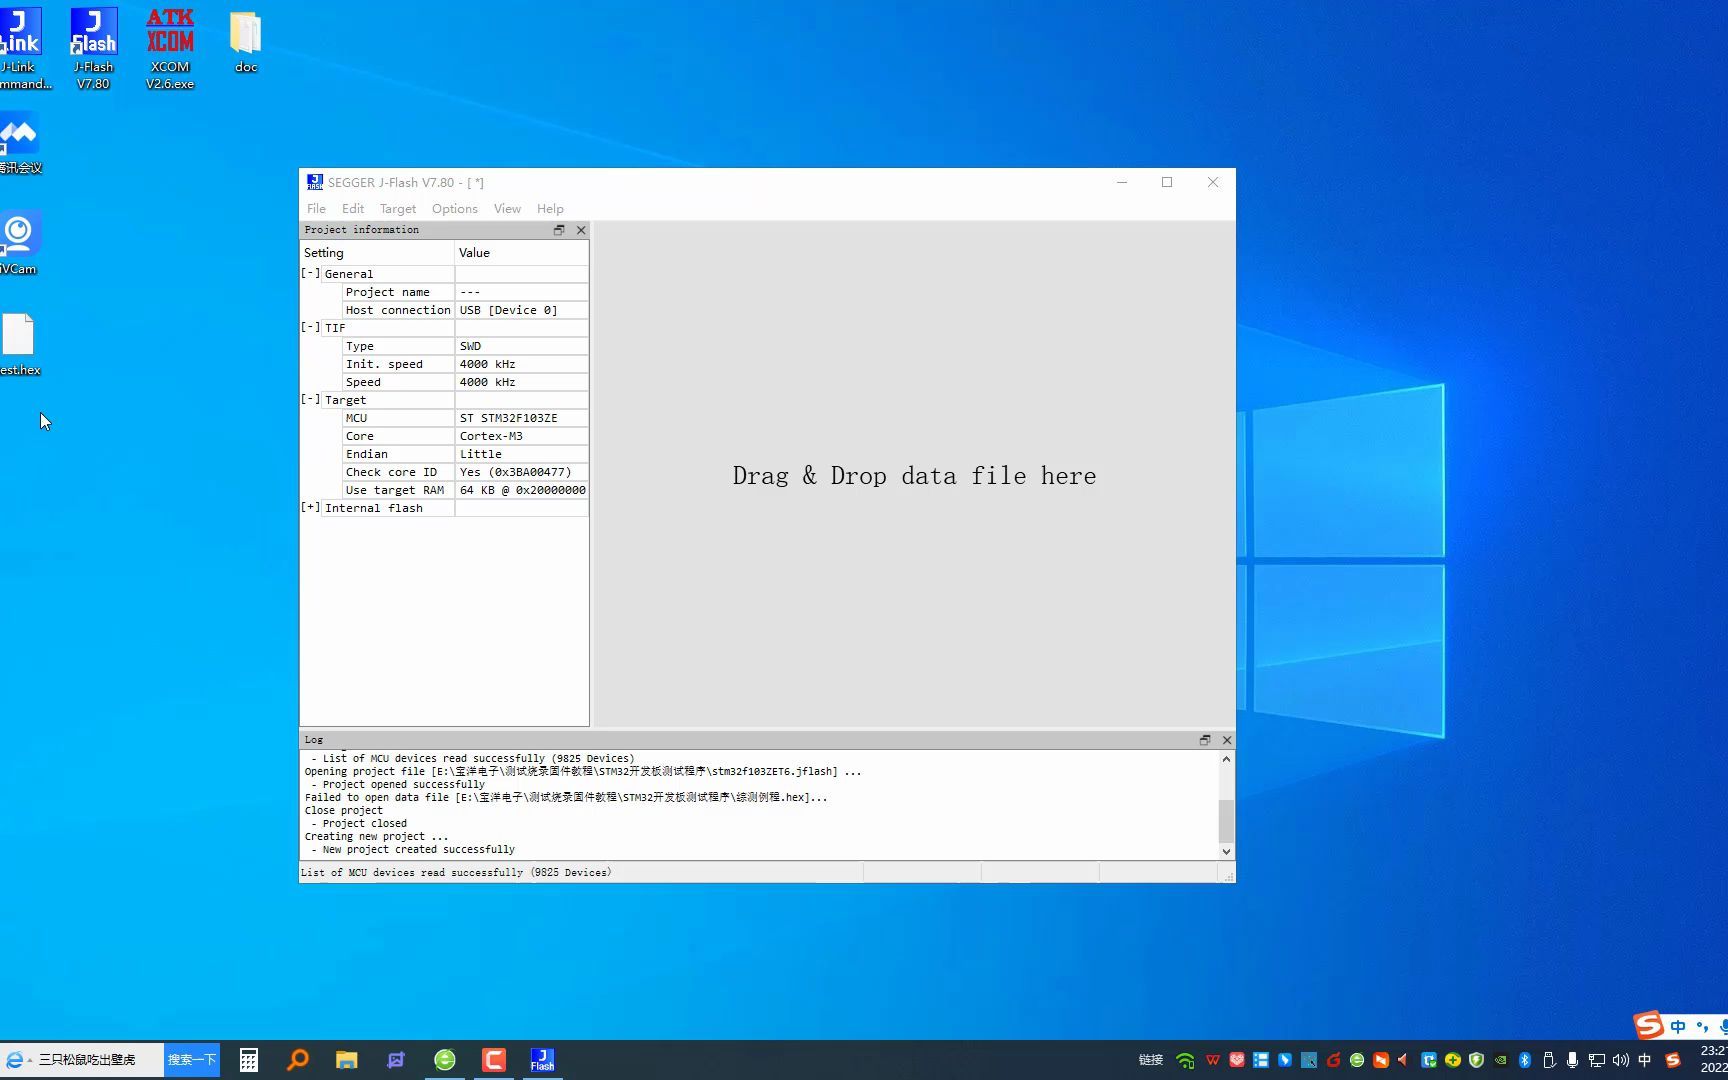The image size is (1728, 1080).
Task: Click the Speed setting label
Action: pos(363,382)
